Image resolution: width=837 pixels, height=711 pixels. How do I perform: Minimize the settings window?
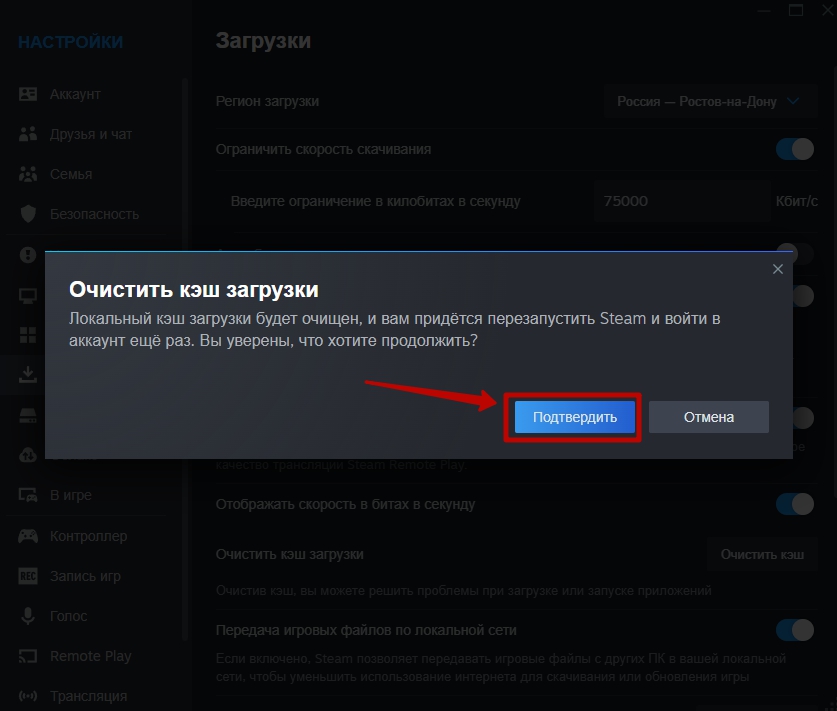click(764, 10)
